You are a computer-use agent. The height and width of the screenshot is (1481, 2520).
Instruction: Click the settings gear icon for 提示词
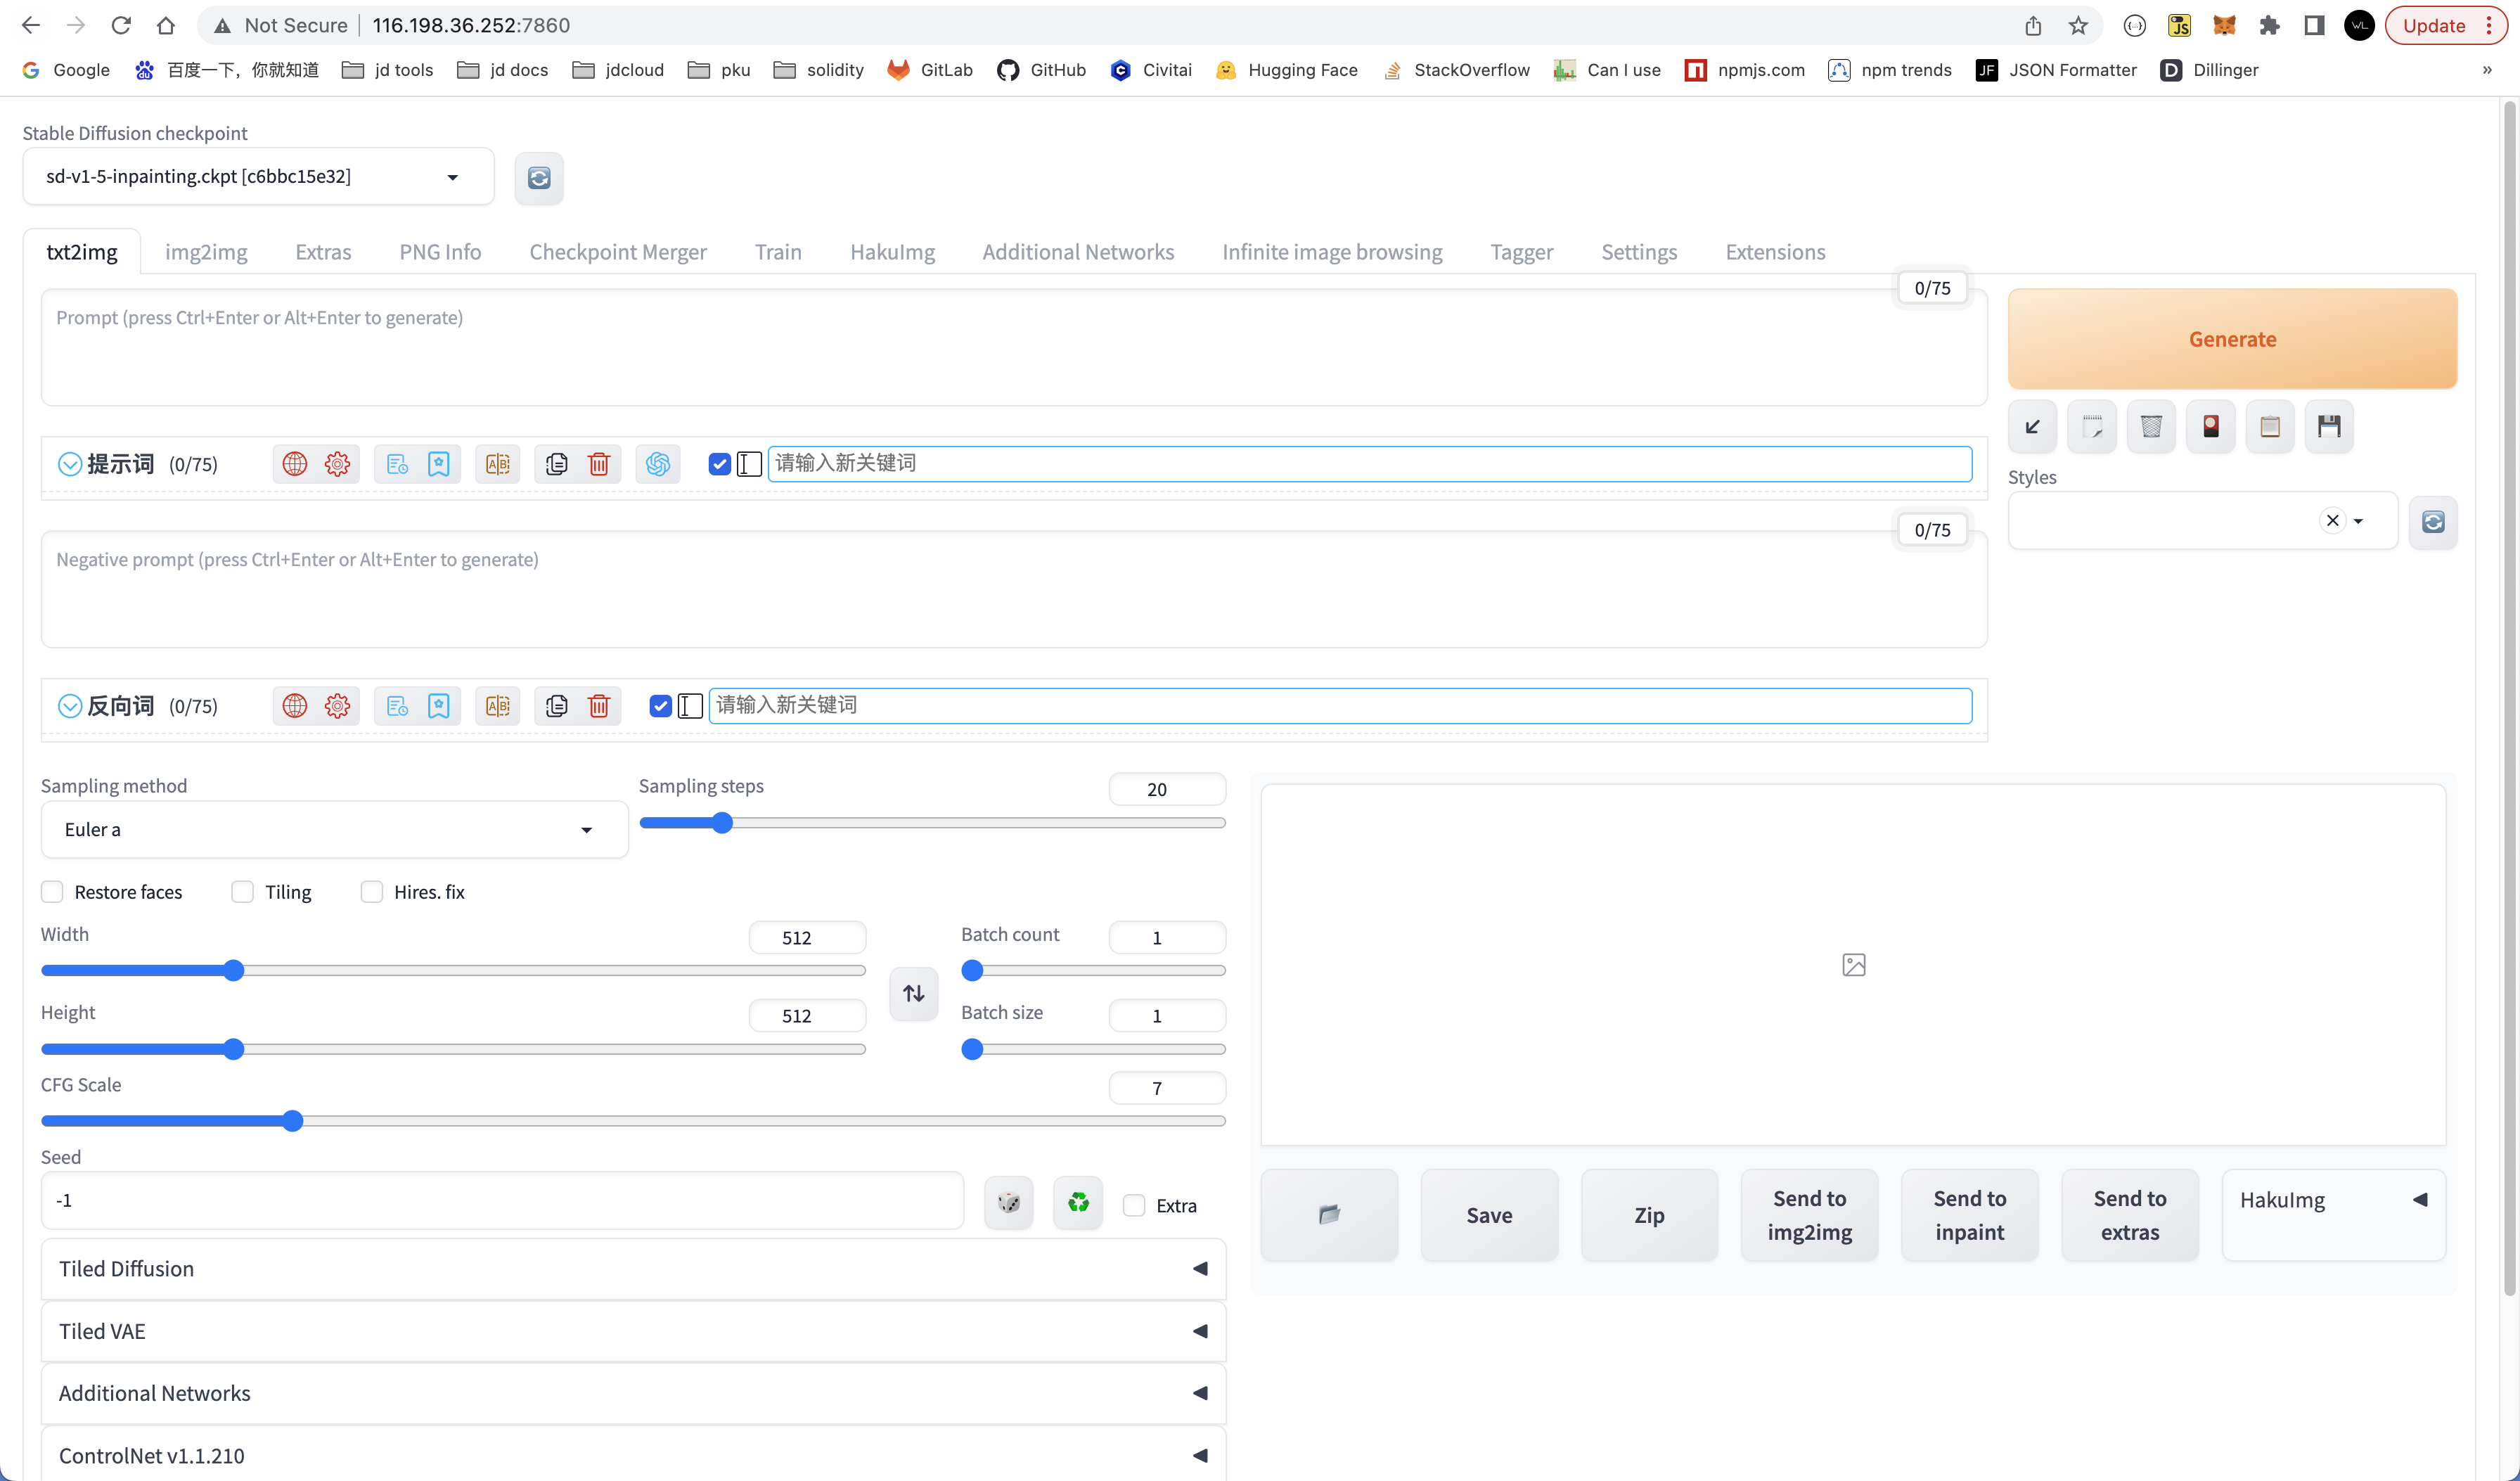pos(337,463)
